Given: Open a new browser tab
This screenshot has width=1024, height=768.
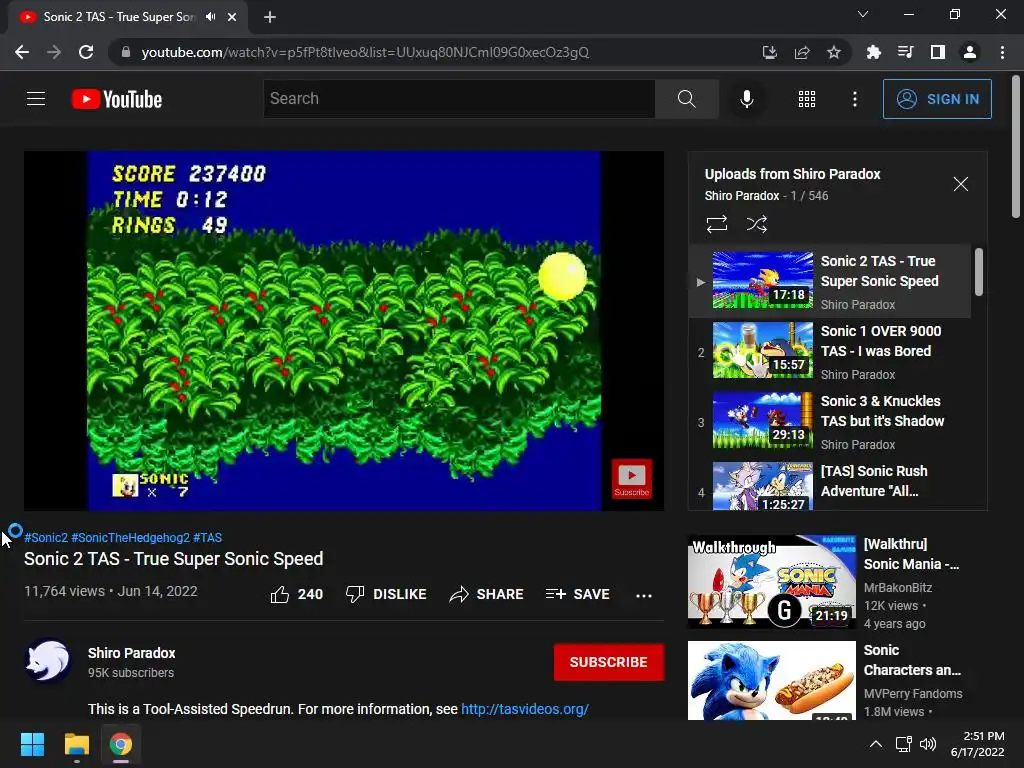Looking at the screenshot, I should click(x=270, y=17).
